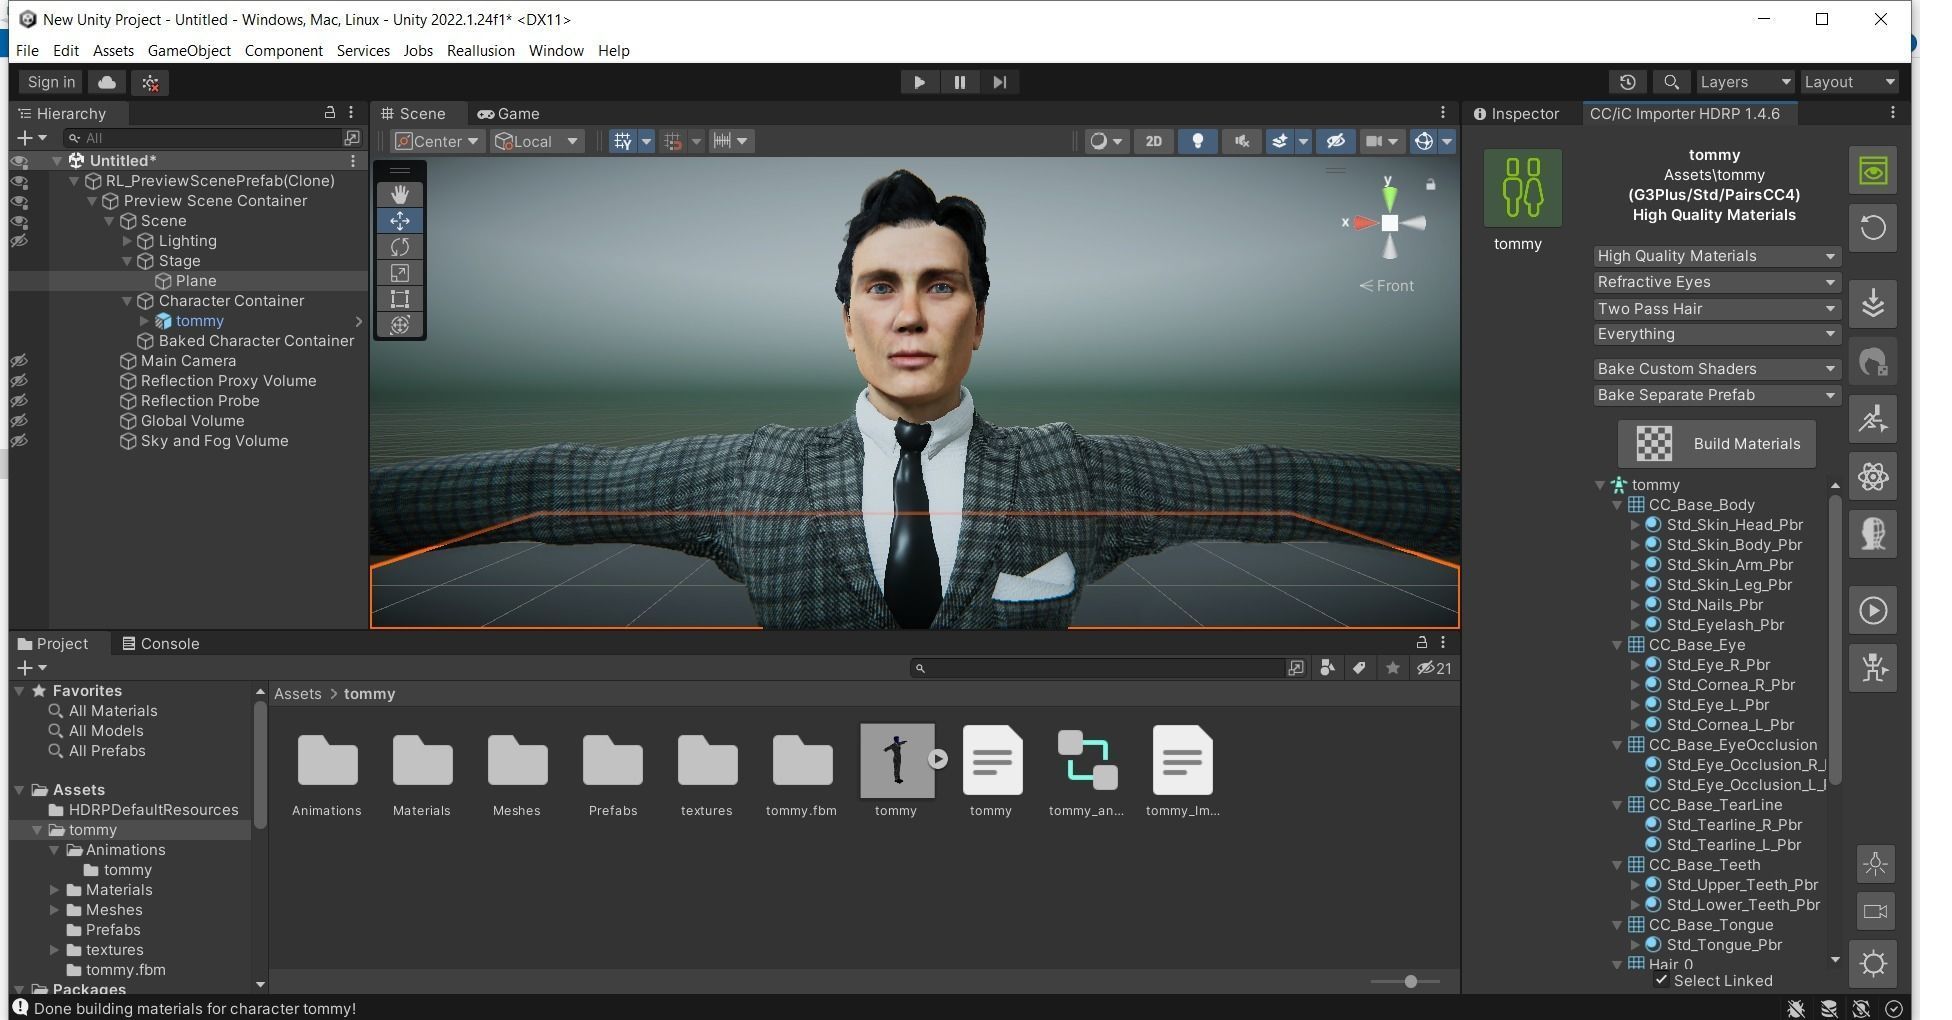Select the tommy model thumbnail in Assets
The width and height of the screenshot is (1952, 1020).
(x=896, y=762)
